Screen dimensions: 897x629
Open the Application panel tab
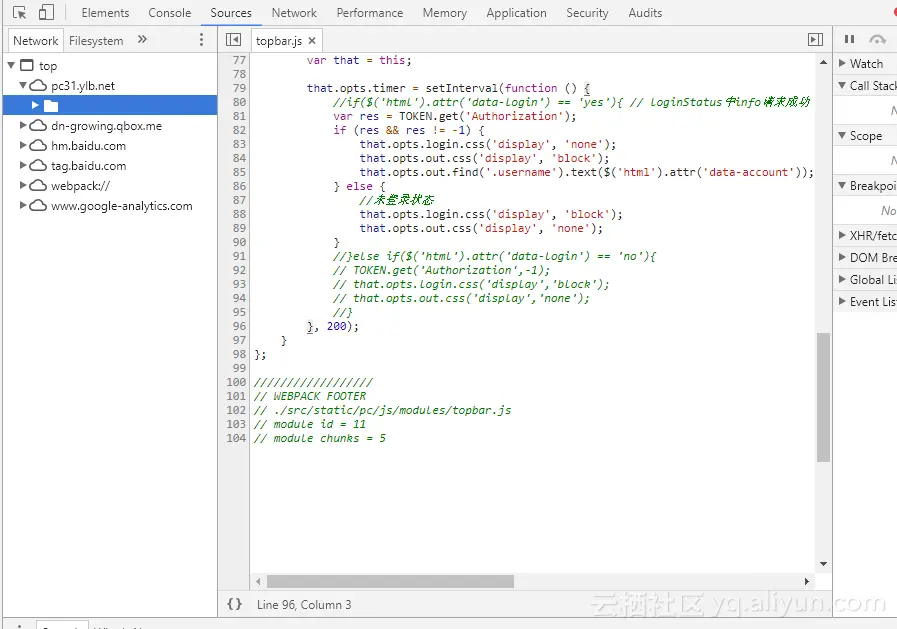tap(516, 13)
